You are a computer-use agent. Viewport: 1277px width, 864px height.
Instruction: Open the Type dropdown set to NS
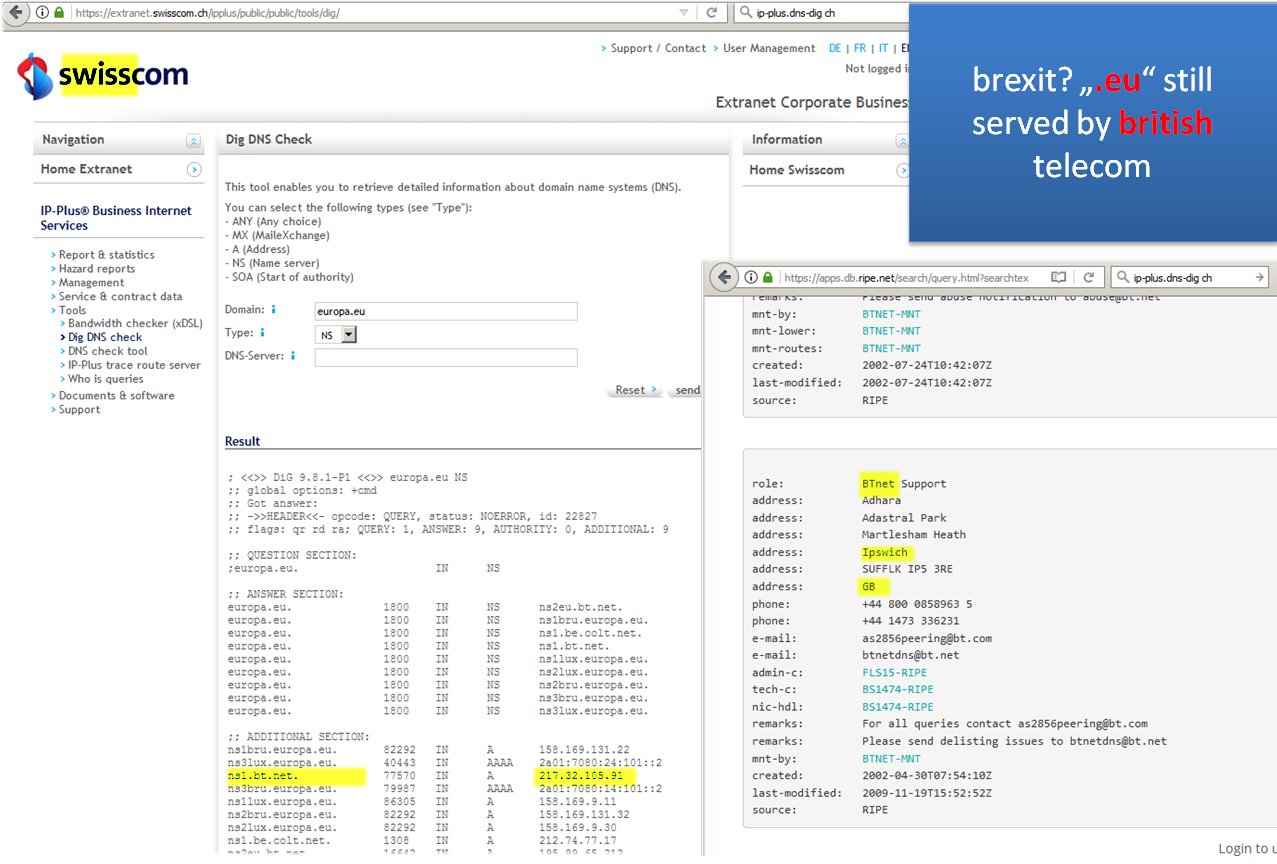[336, 335]
